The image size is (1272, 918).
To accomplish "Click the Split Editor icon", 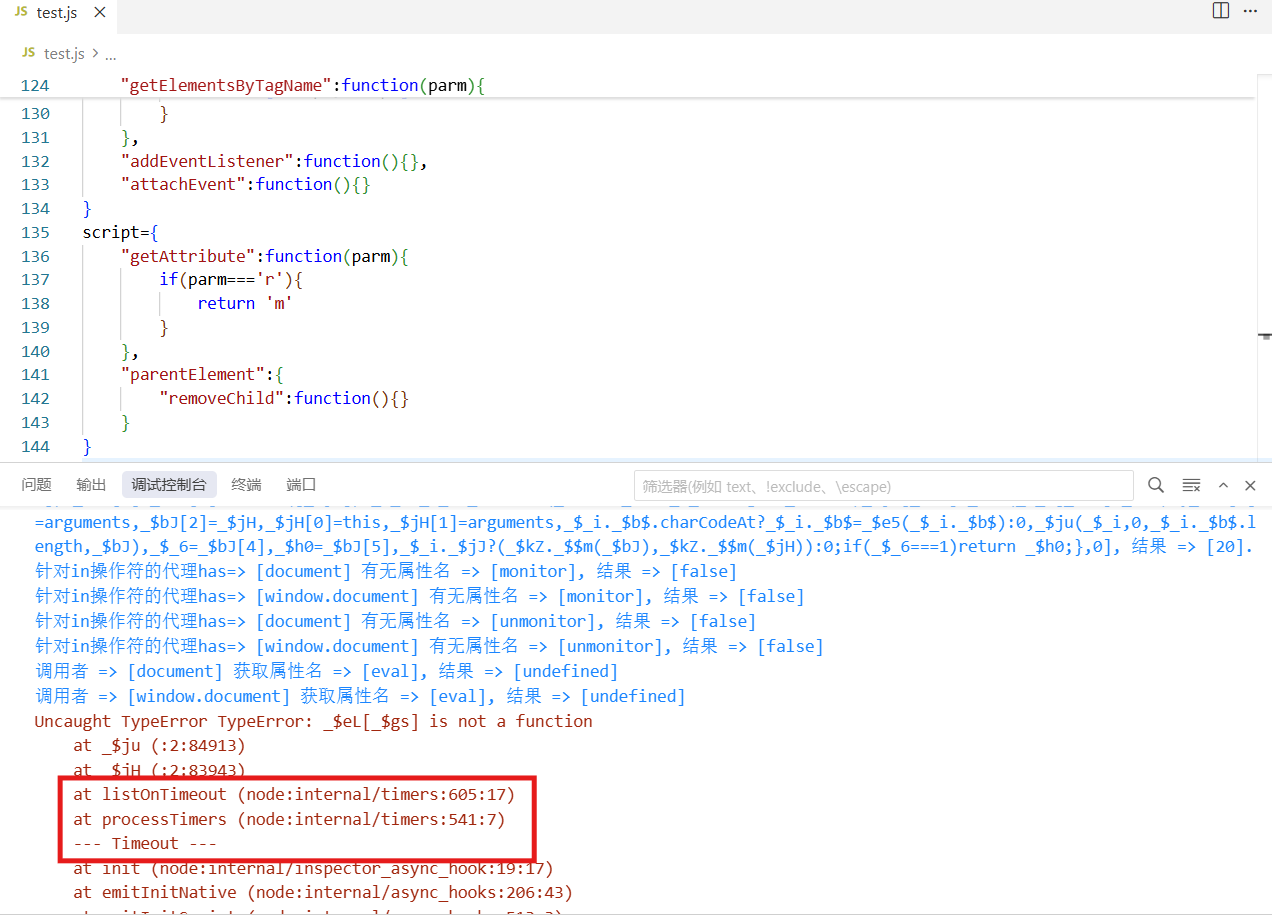I will point(1220,11).
